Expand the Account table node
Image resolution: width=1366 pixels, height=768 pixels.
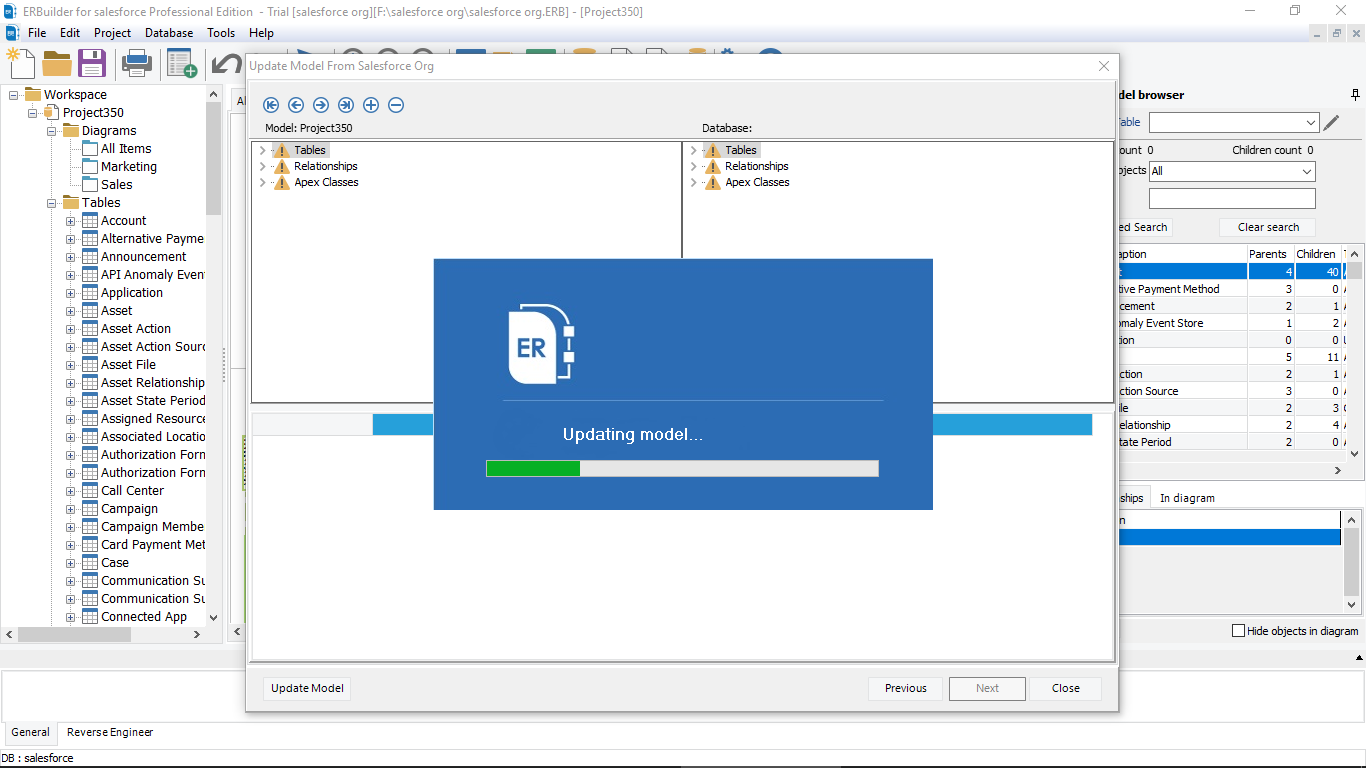tap(71, 221)
